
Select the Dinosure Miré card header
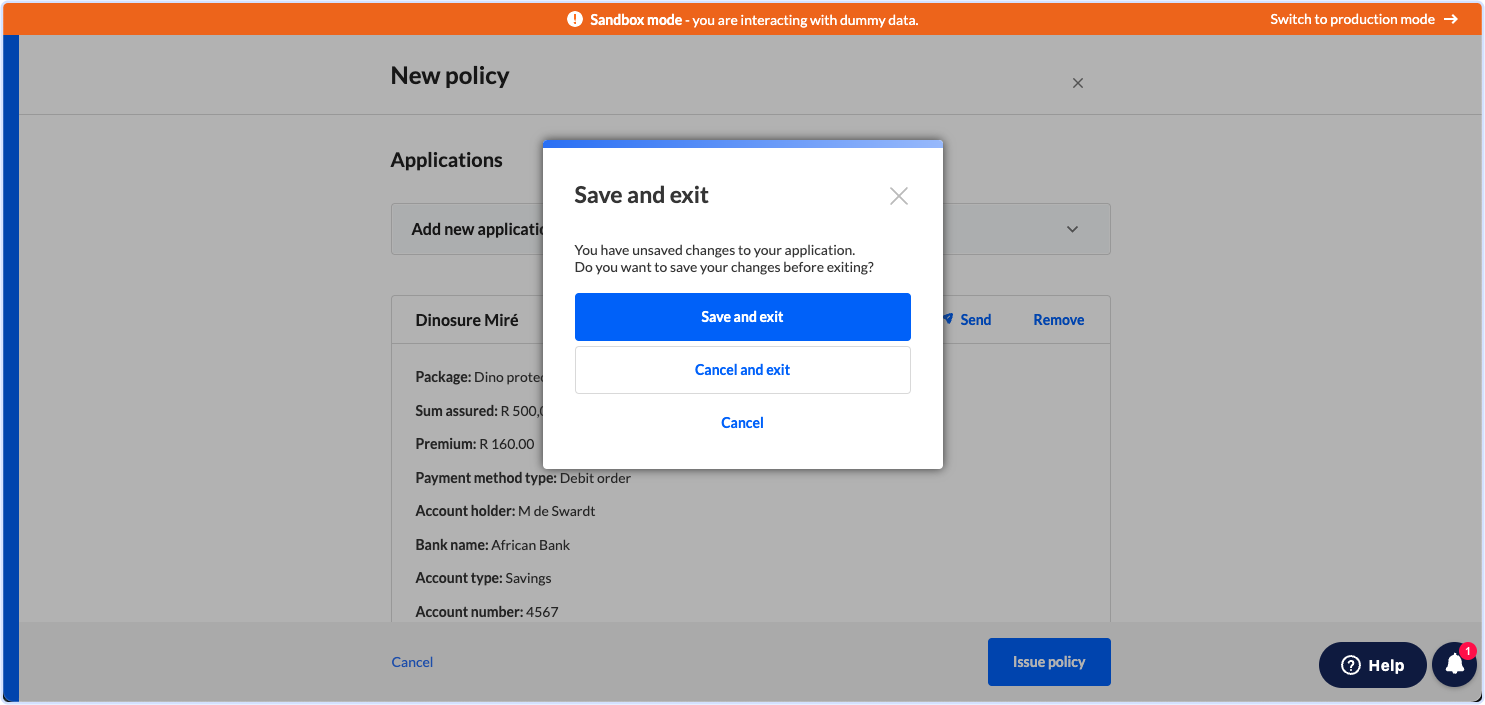[x=467, y=319]
